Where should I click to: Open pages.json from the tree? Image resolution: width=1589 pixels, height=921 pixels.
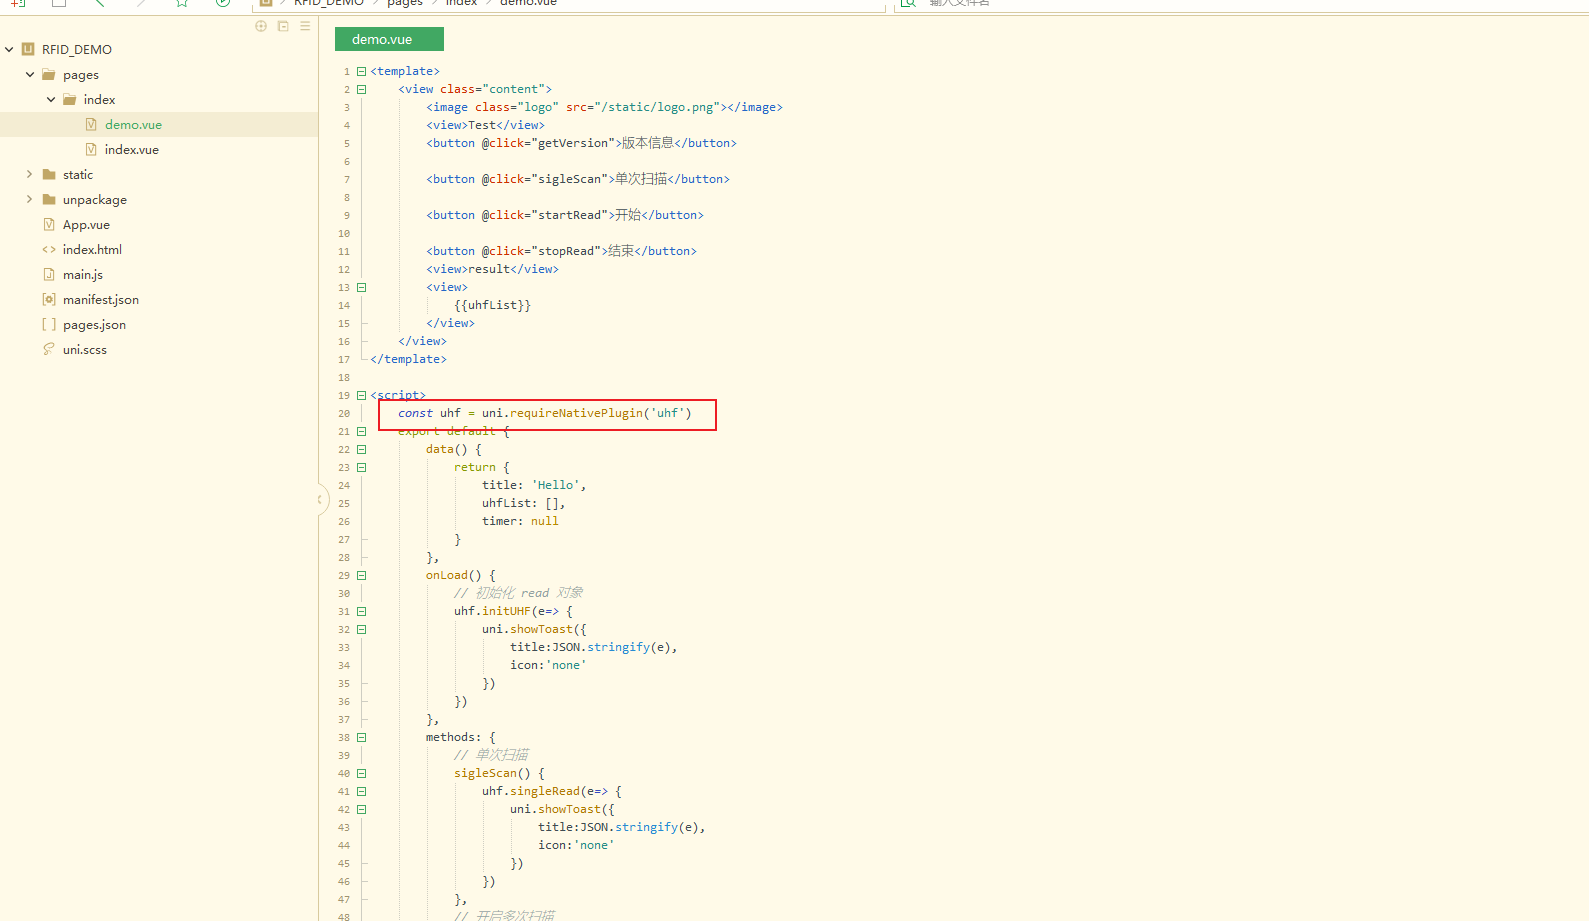[94, 324]
